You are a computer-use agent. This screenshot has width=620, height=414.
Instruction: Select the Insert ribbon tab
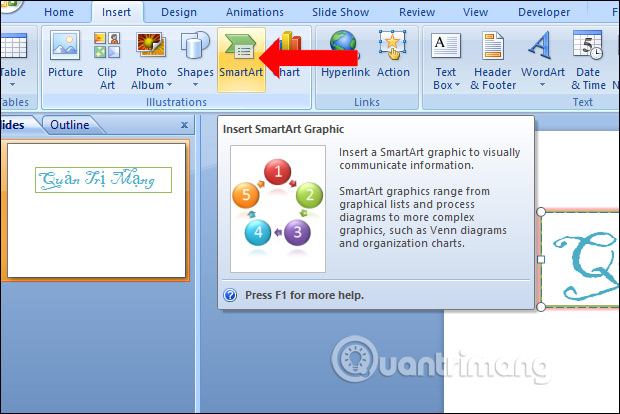click(116, 12)
